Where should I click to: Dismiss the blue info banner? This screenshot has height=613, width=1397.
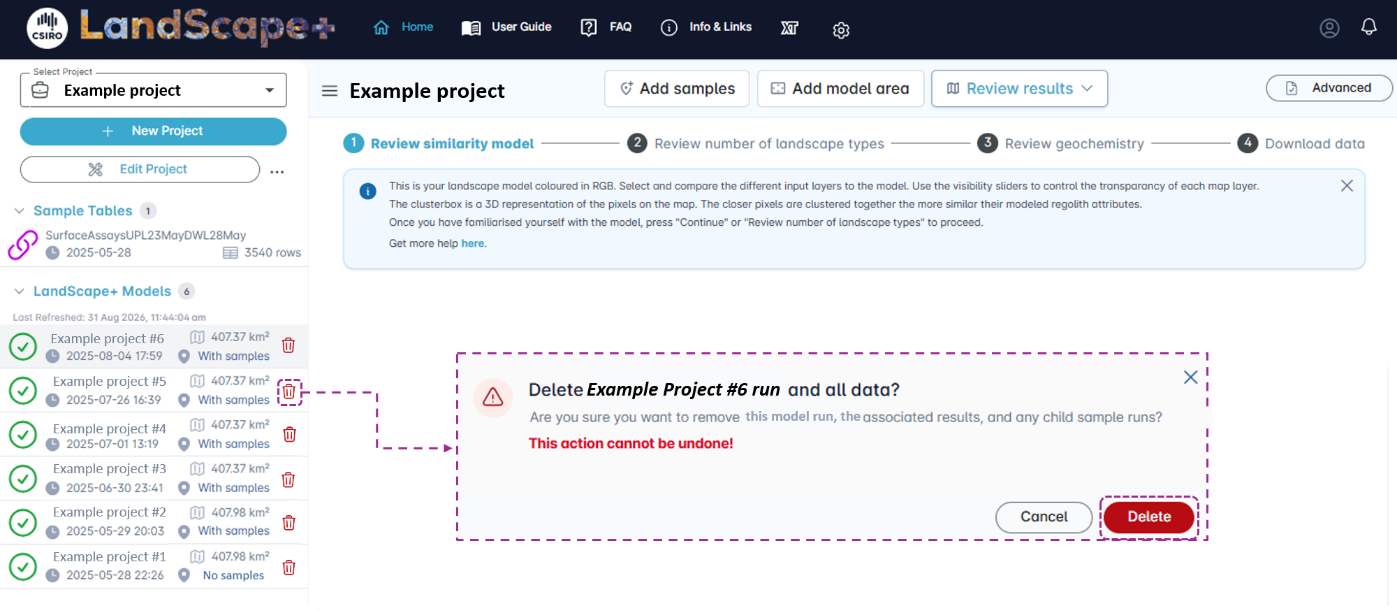[x=1347, y=186]
